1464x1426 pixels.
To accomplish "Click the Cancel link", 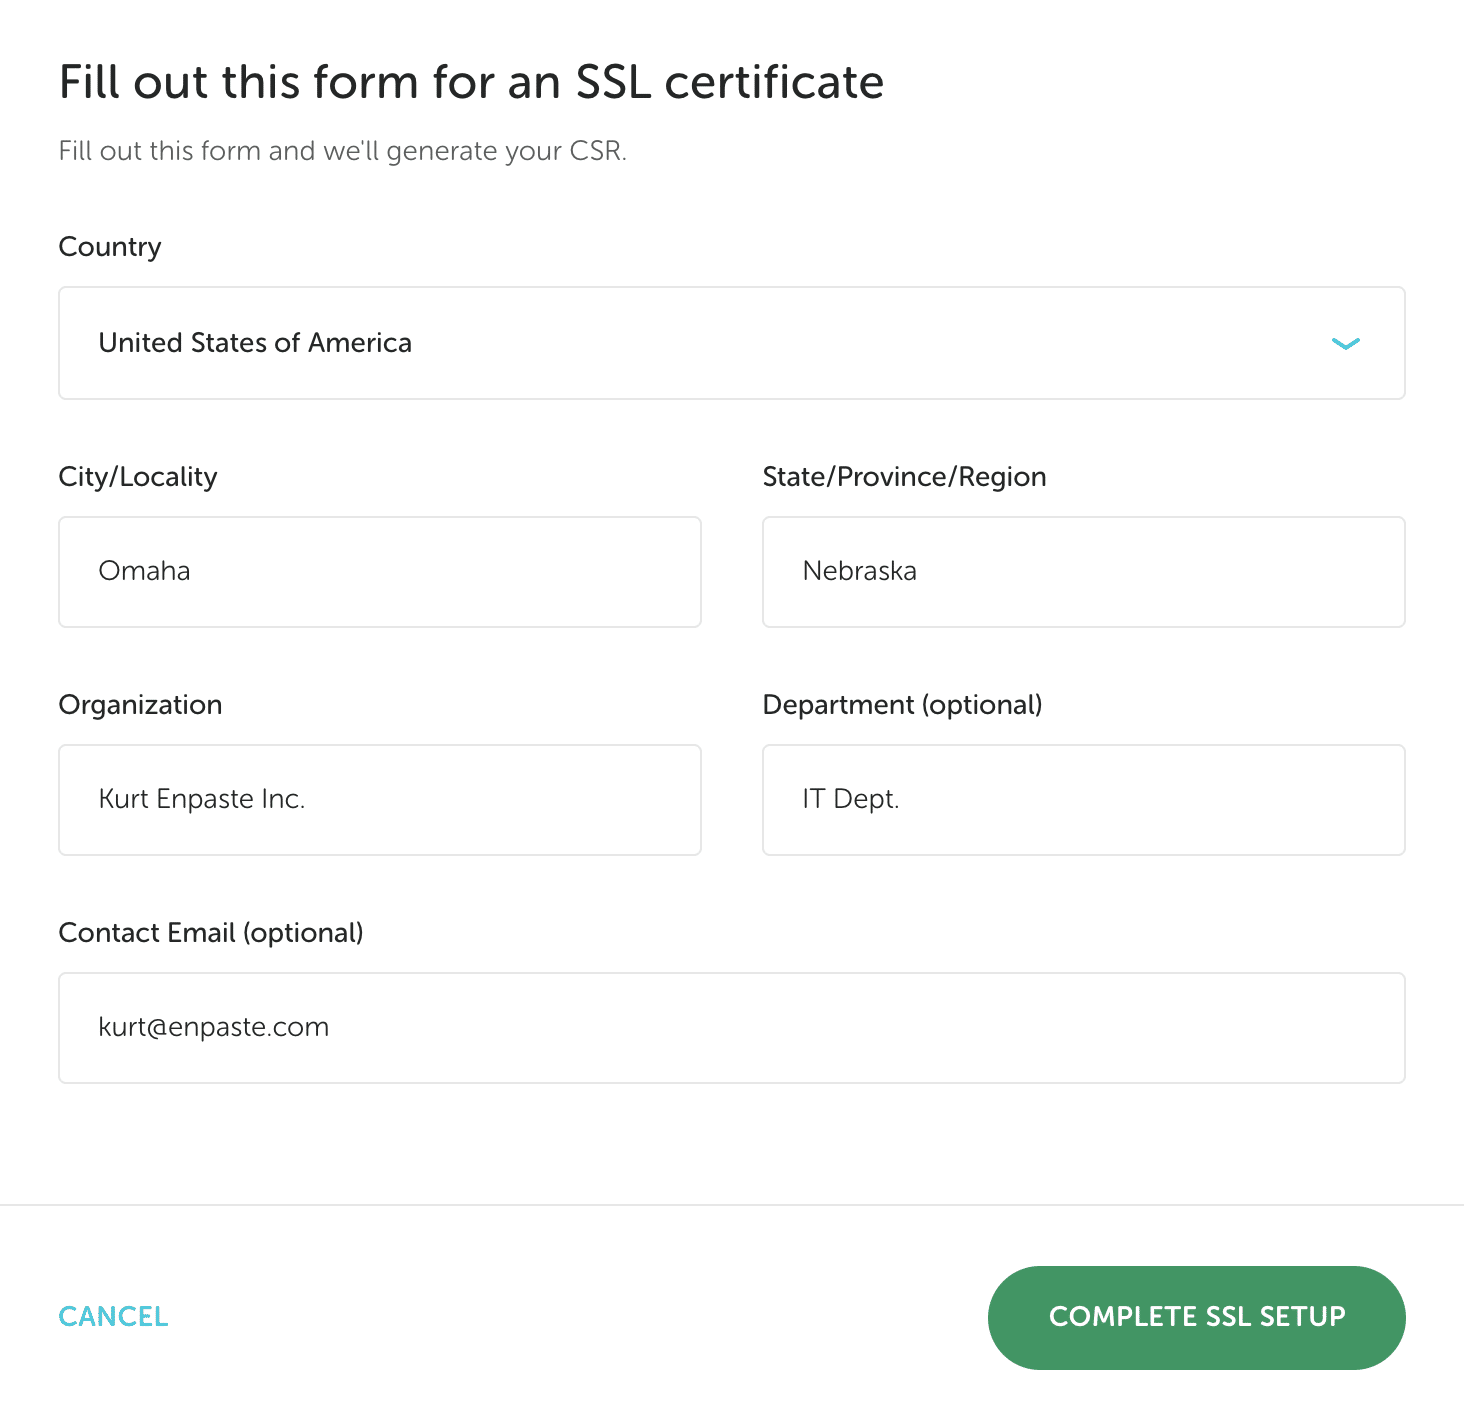I will pos(114,1316).
